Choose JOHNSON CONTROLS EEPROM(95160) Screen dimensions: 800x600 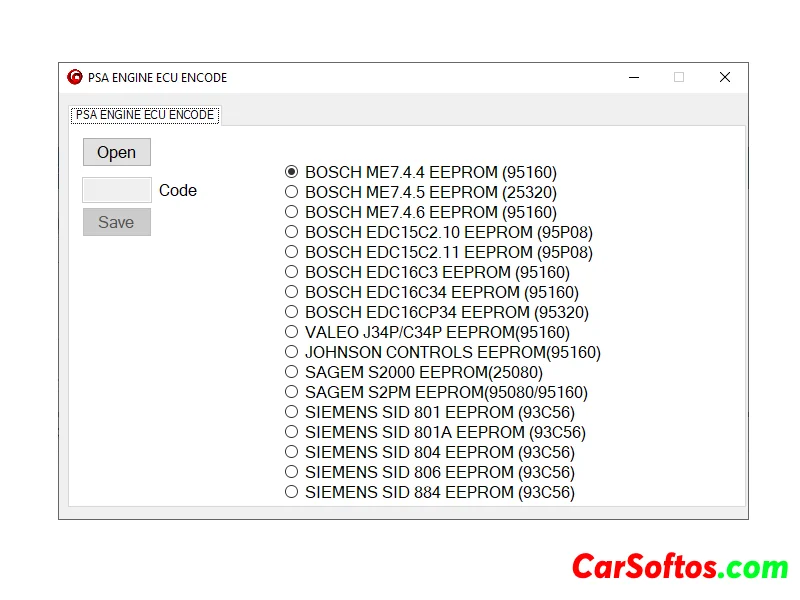coord(292,352)
